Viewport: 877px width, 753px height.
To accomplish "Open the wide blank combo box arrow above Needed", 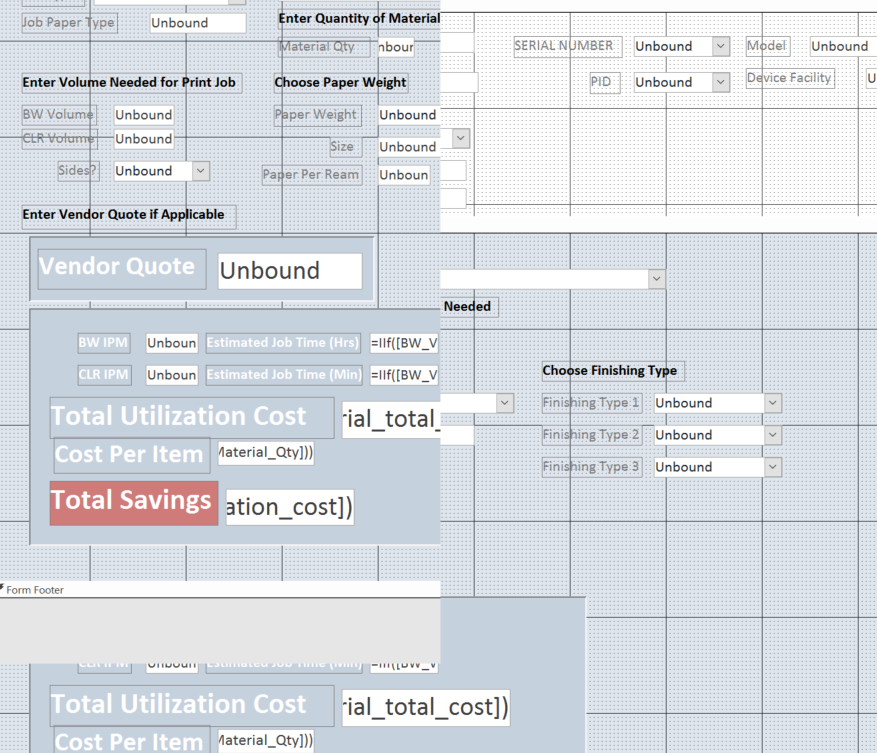I will (x=657, y=279).
